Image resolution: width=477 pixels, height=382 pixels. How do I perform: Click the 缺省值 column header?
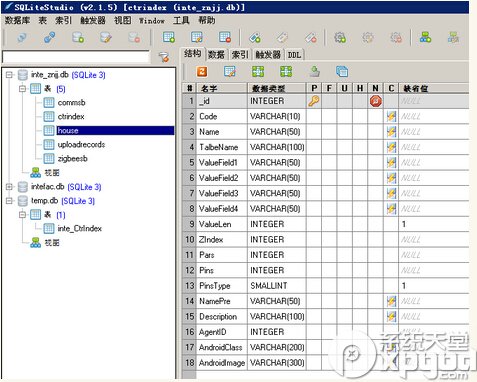[433, 88]
